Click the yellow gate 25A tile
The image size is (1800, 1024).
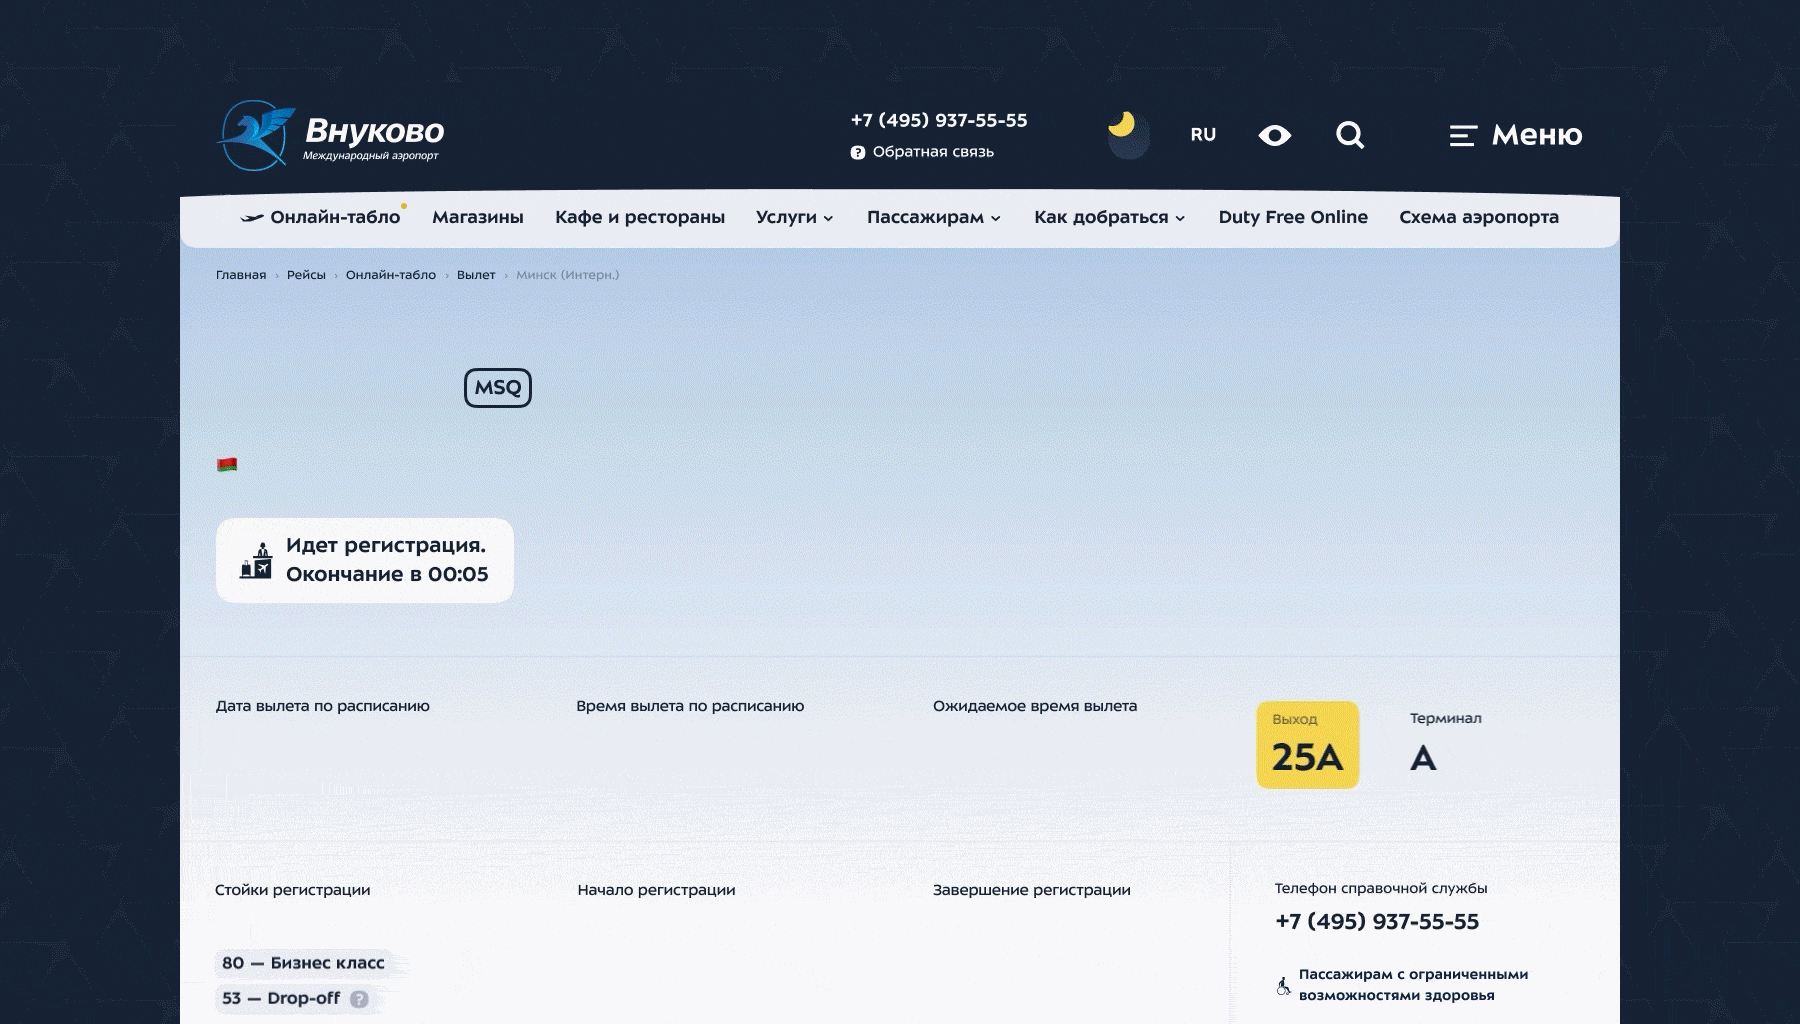click(x=1307, y=745)
